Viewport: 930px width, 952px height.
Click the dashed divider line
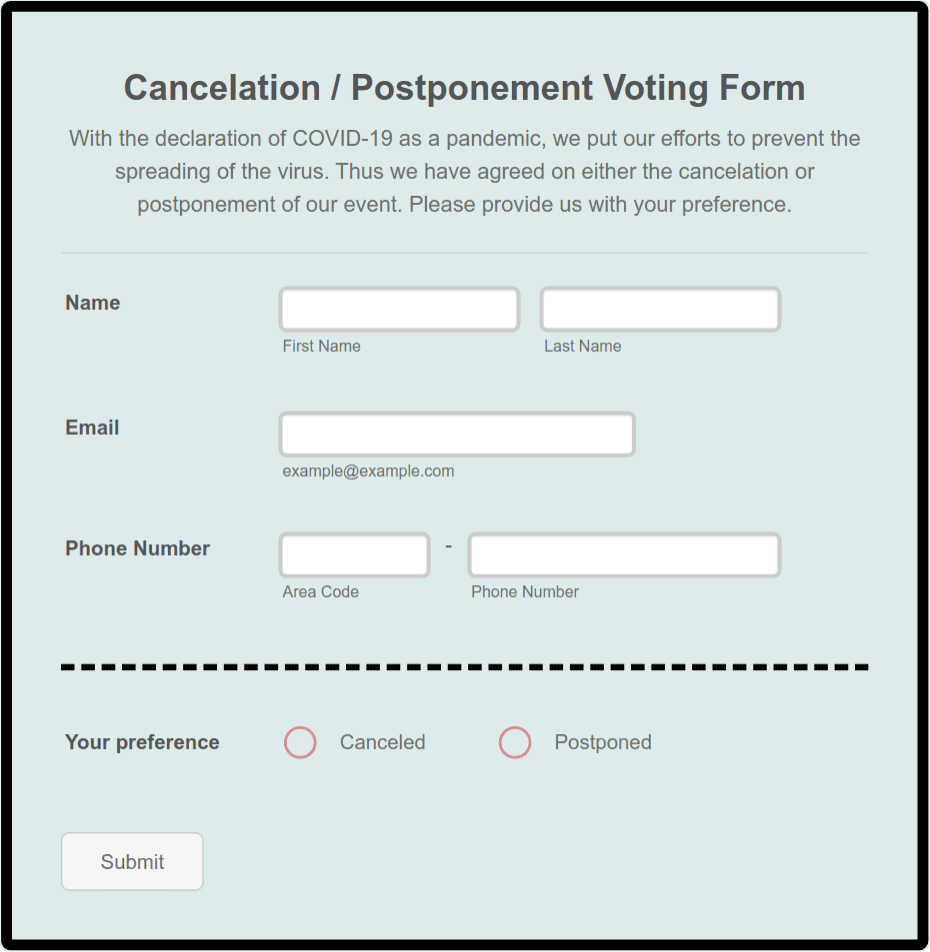(x=464, y=665)
